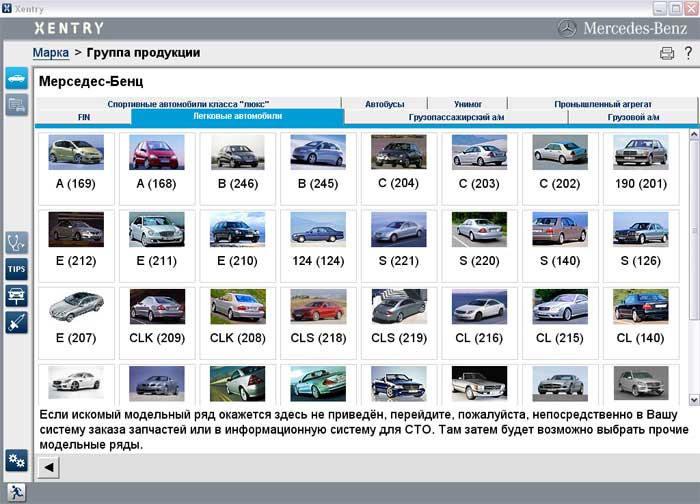This screenshot has width=700, height=504.
Task: Open the Грузопассажирский а/м tab
Action: pyautogui.click(x=455, y=117)
